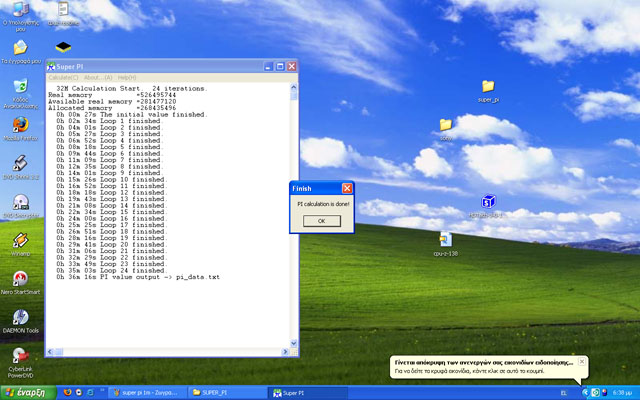
Task: Click the 'PI calculation is done!' message text
Action: pyautogui.click(x=323, y=204)
